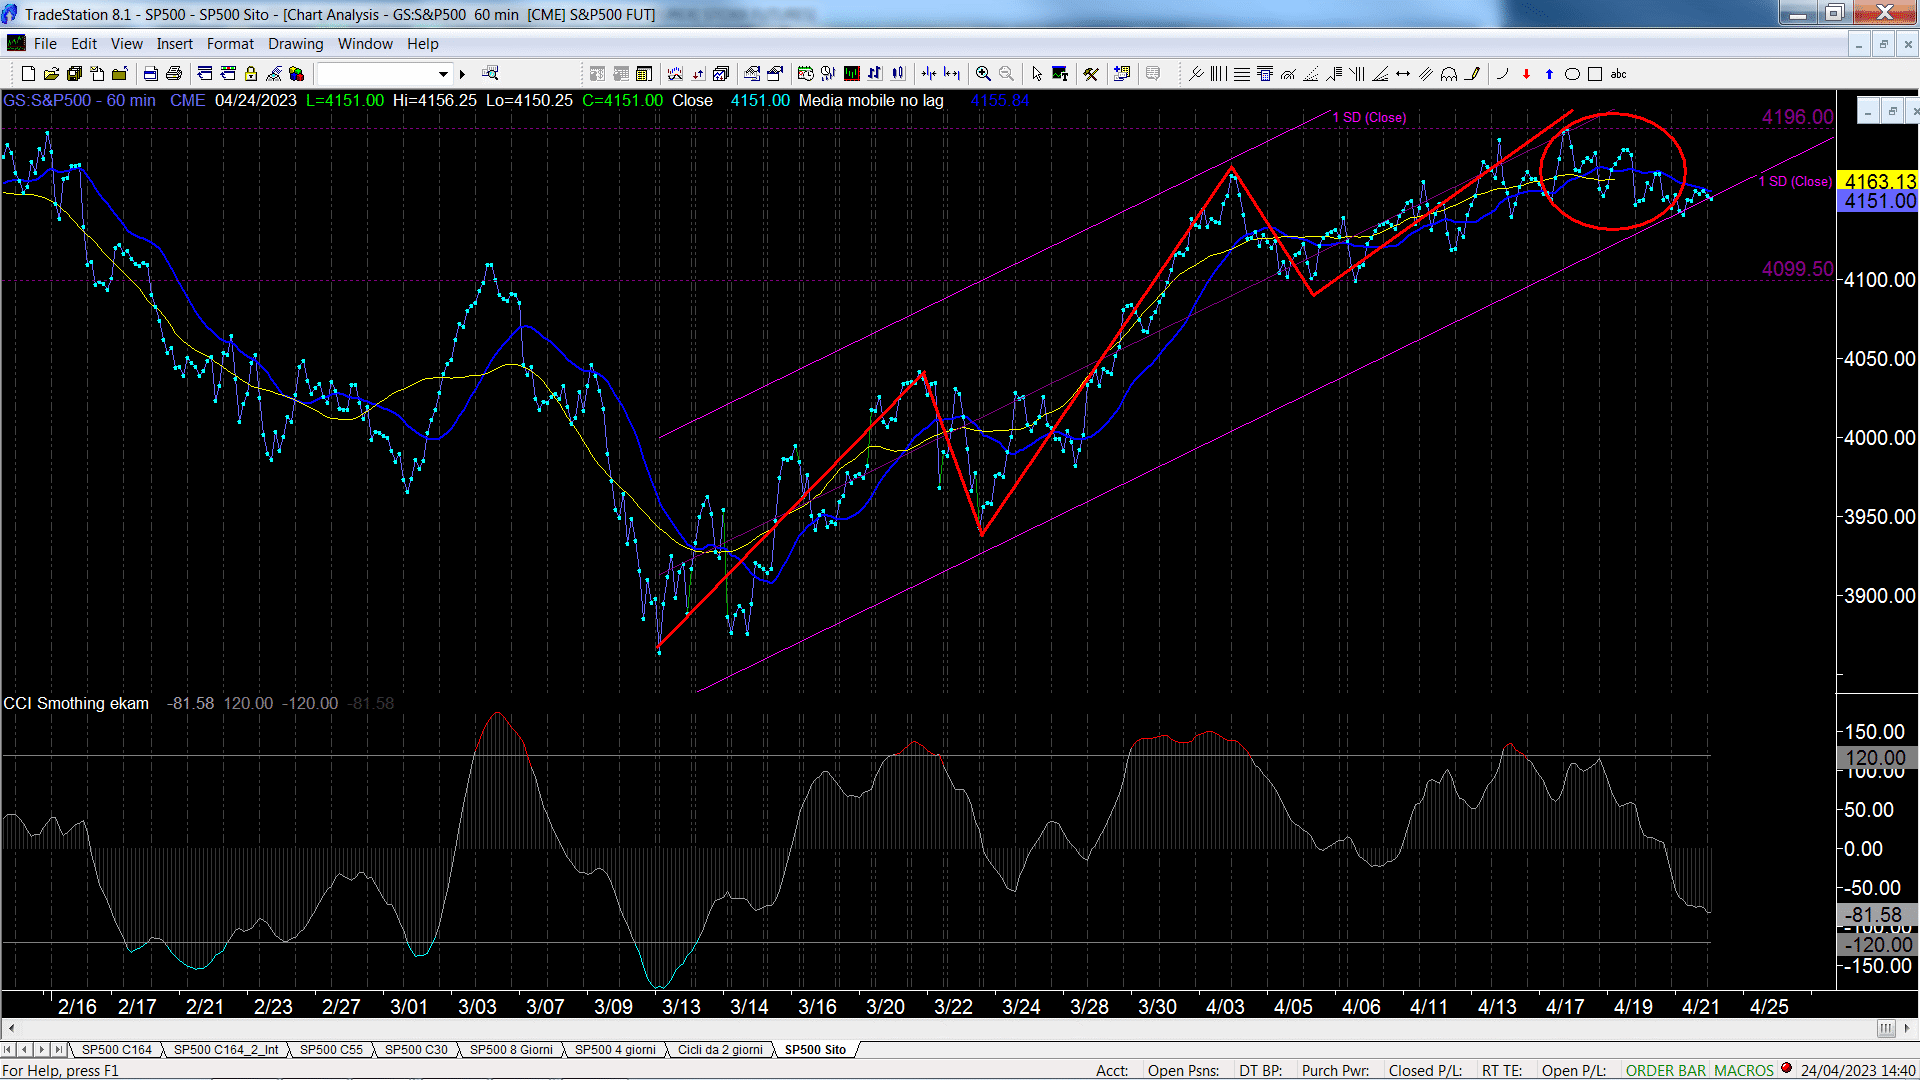Zoom out on the chart
Screen dimensions: 1920x1080
coord(1006,73)
